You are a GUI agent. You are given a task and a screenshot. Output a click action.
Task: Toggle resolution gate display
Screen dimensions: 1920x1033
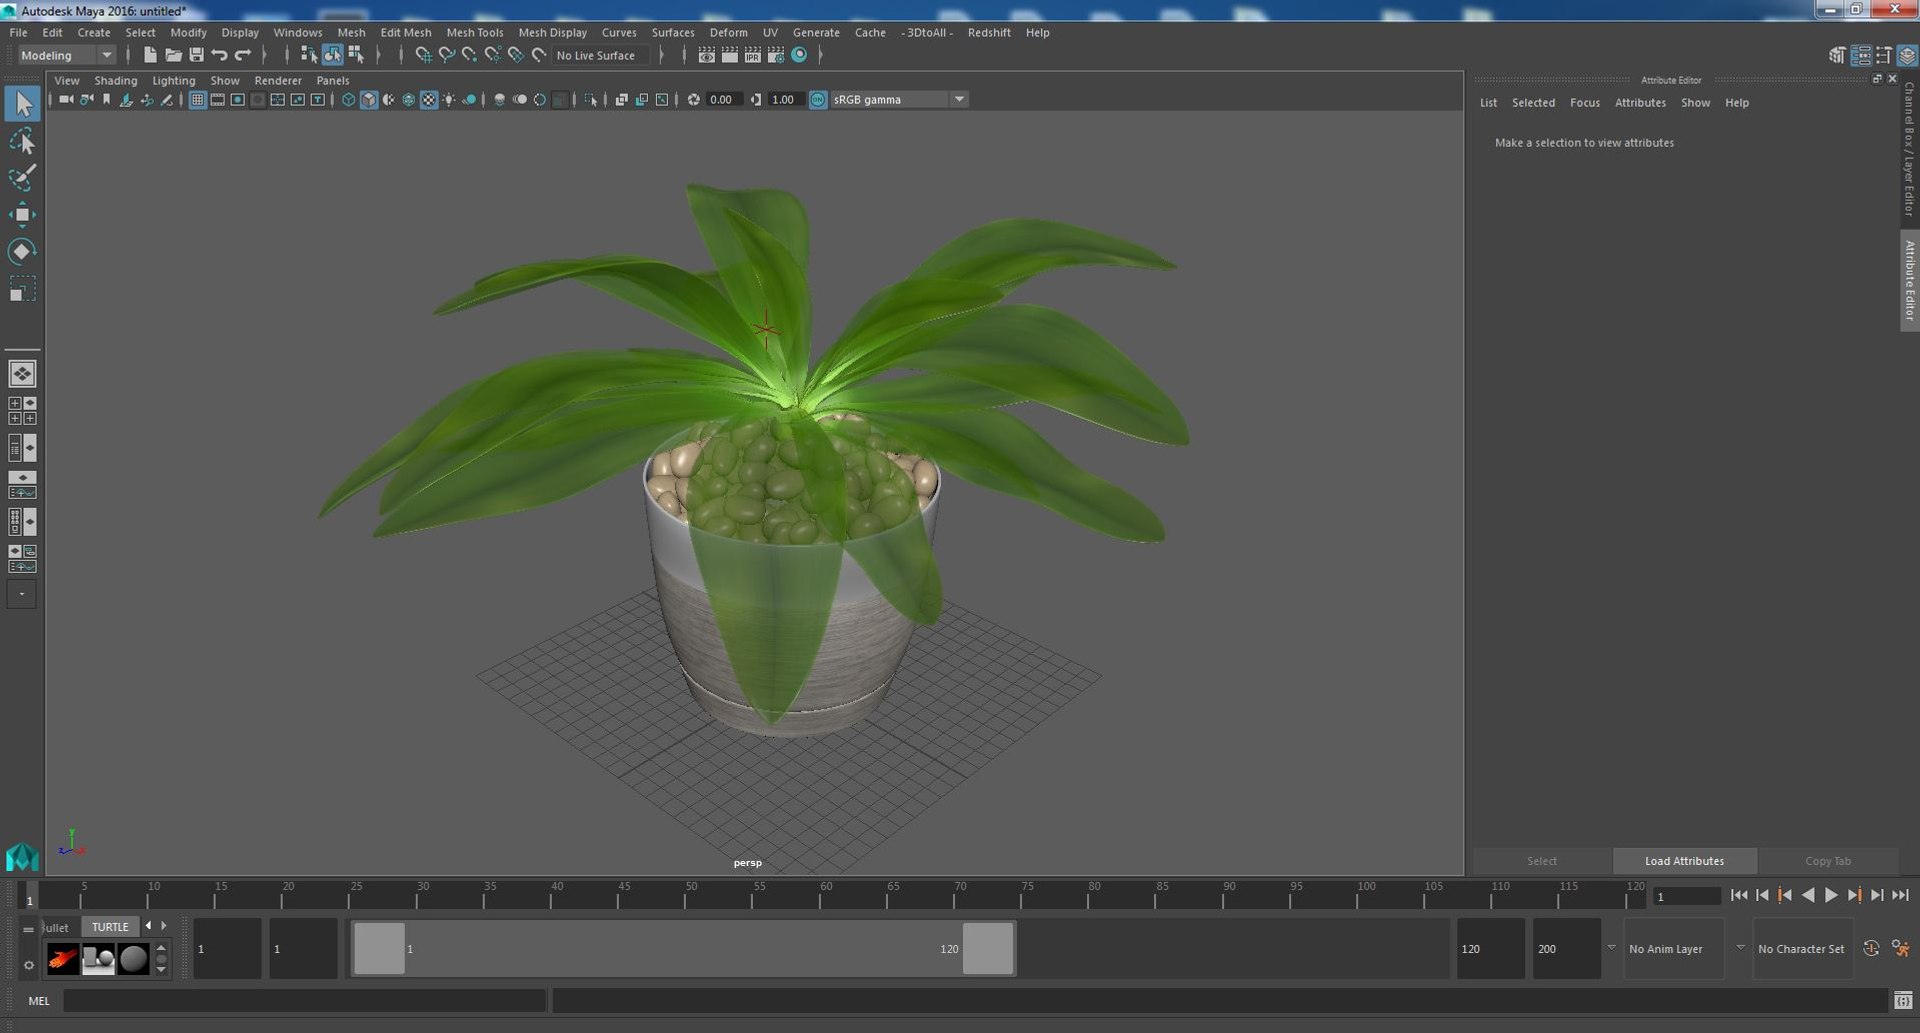point(237,99)
